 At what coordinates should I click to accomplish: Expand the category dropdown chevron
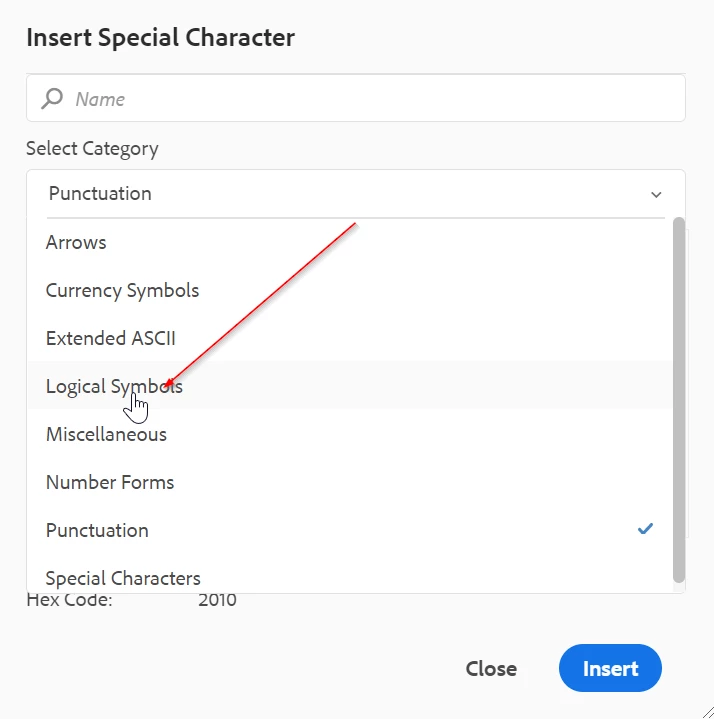(x=656, y=194)
